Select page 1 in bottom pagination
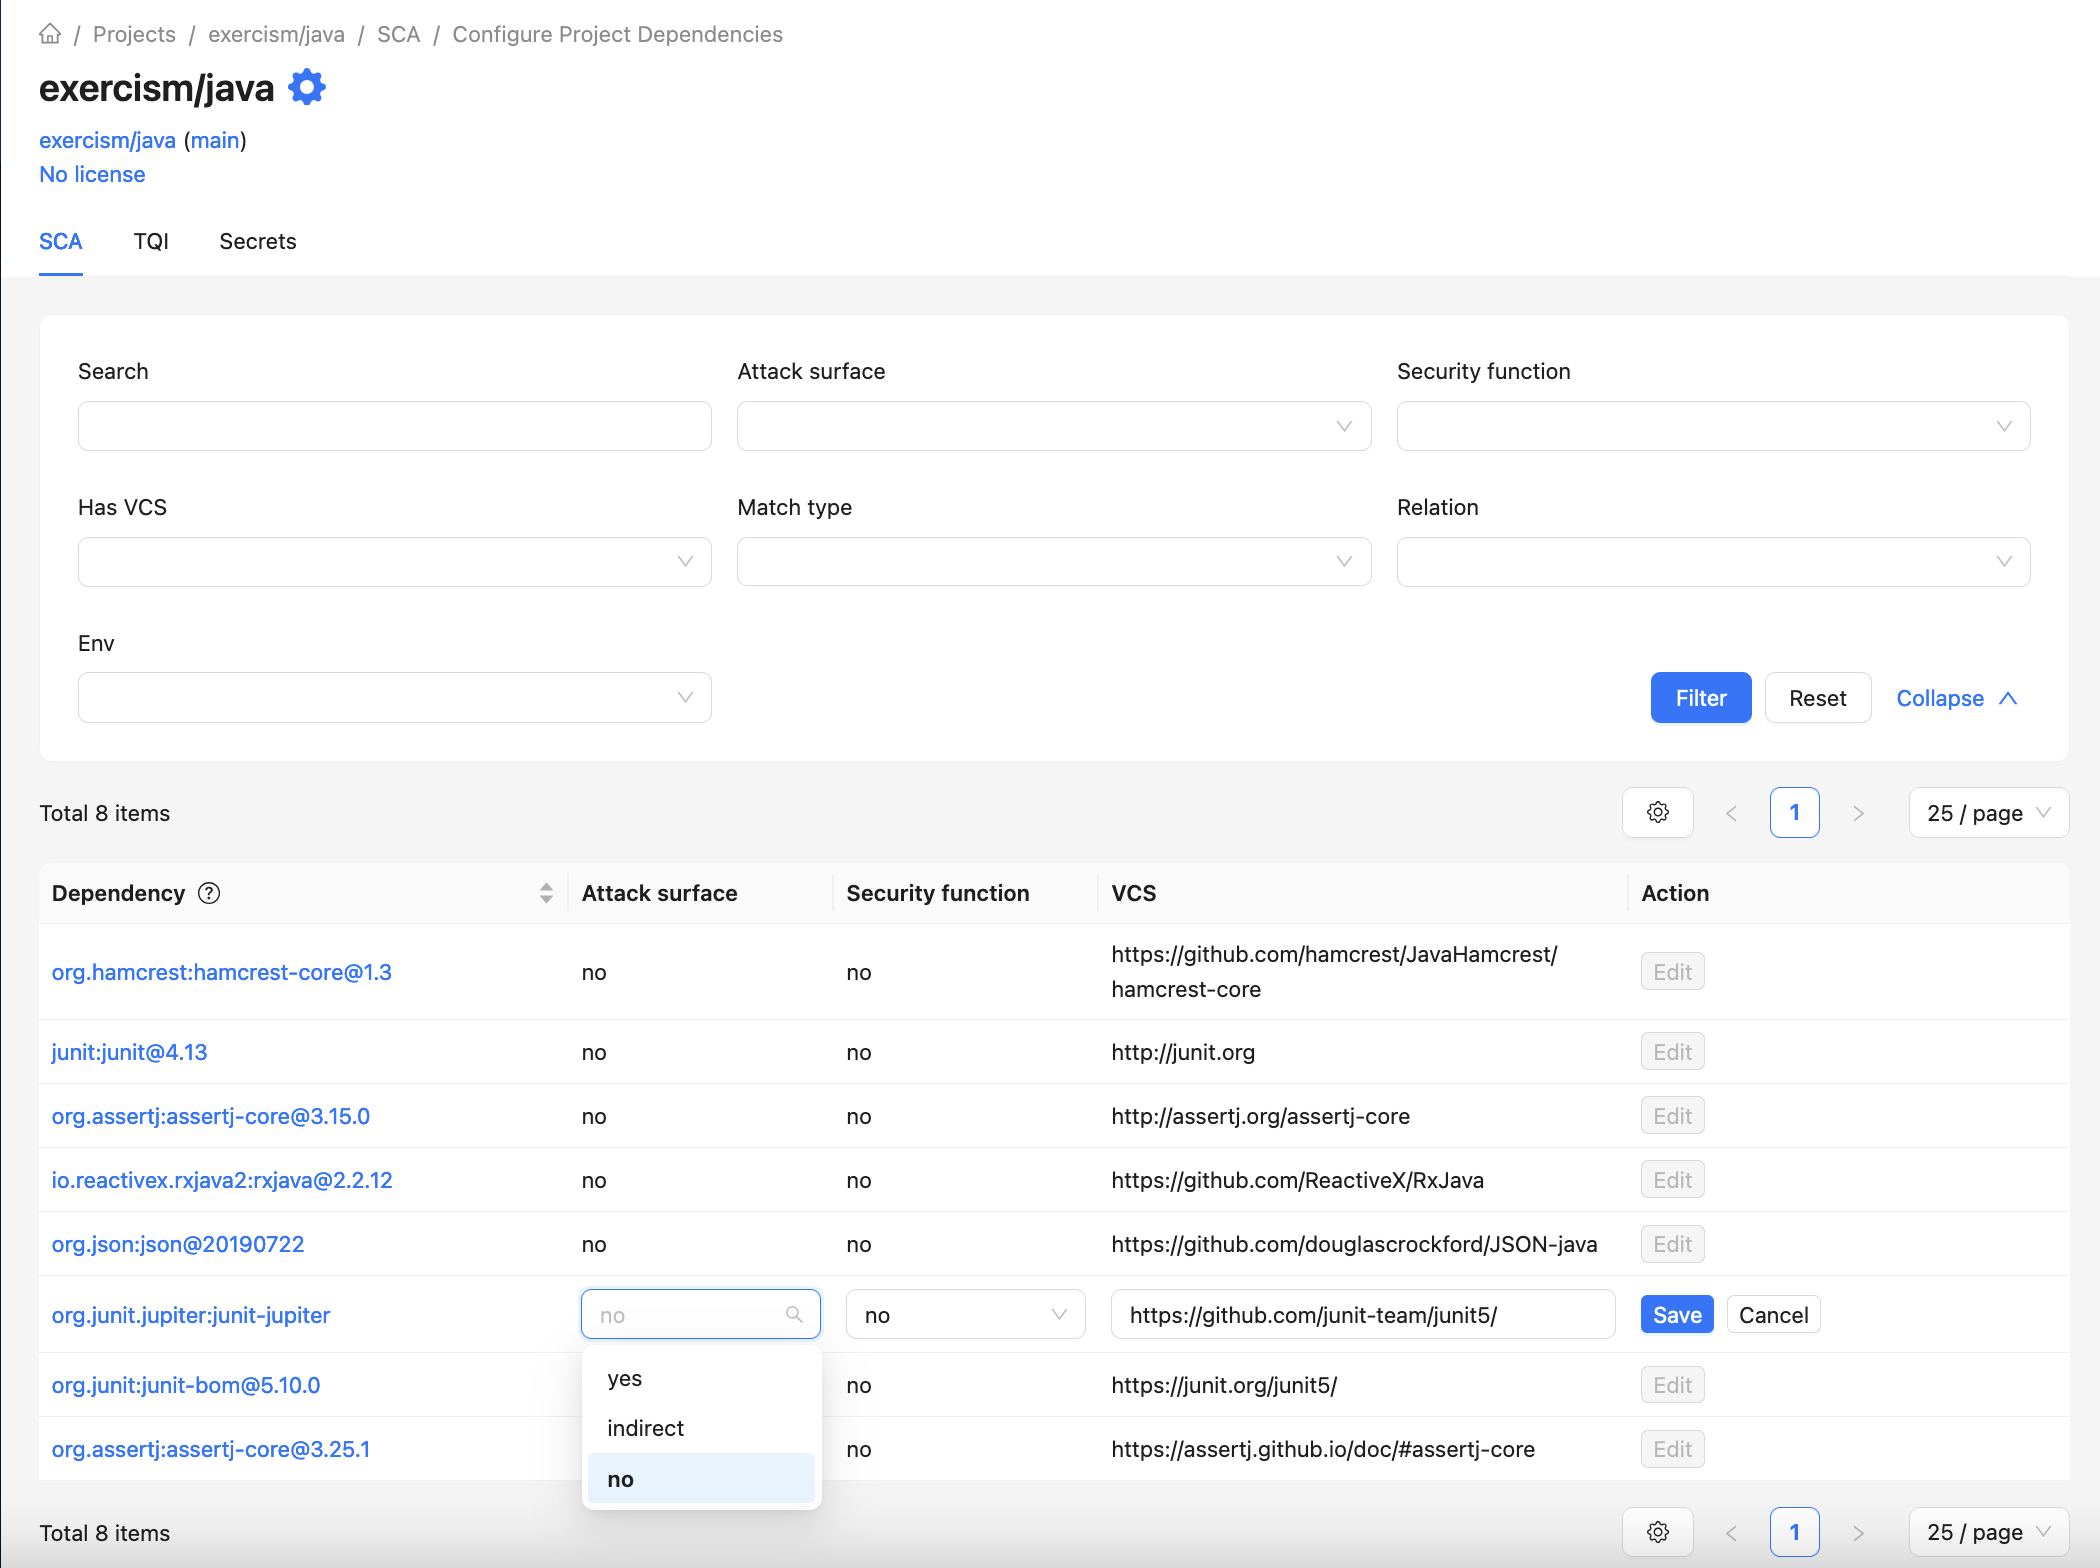The width and height of the screenshot is (2100, 1568). coord(1795,1532)
